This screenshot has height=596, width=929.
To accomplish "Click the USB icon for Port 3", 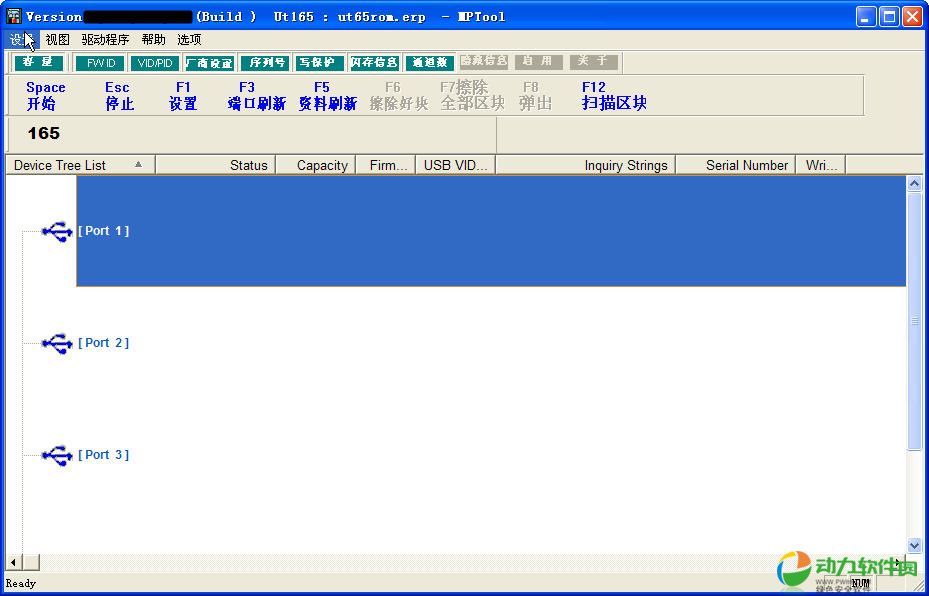I will click(x=57, y=456).
